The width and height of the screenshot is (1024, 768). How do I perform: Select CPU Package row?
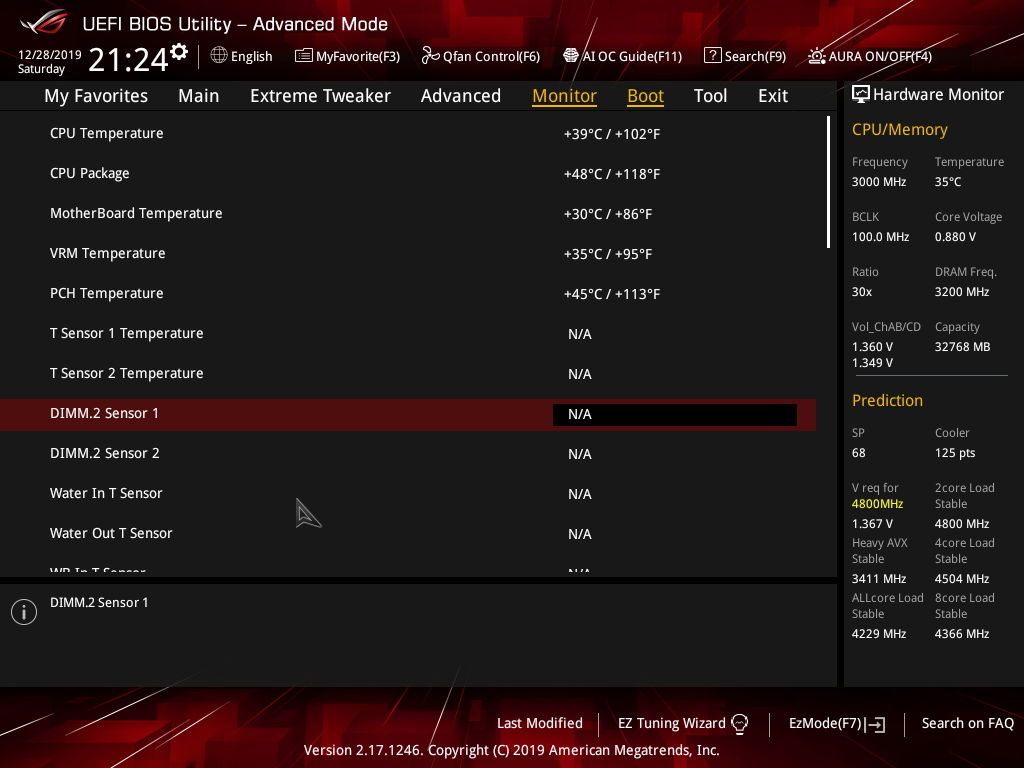(408, 174)
